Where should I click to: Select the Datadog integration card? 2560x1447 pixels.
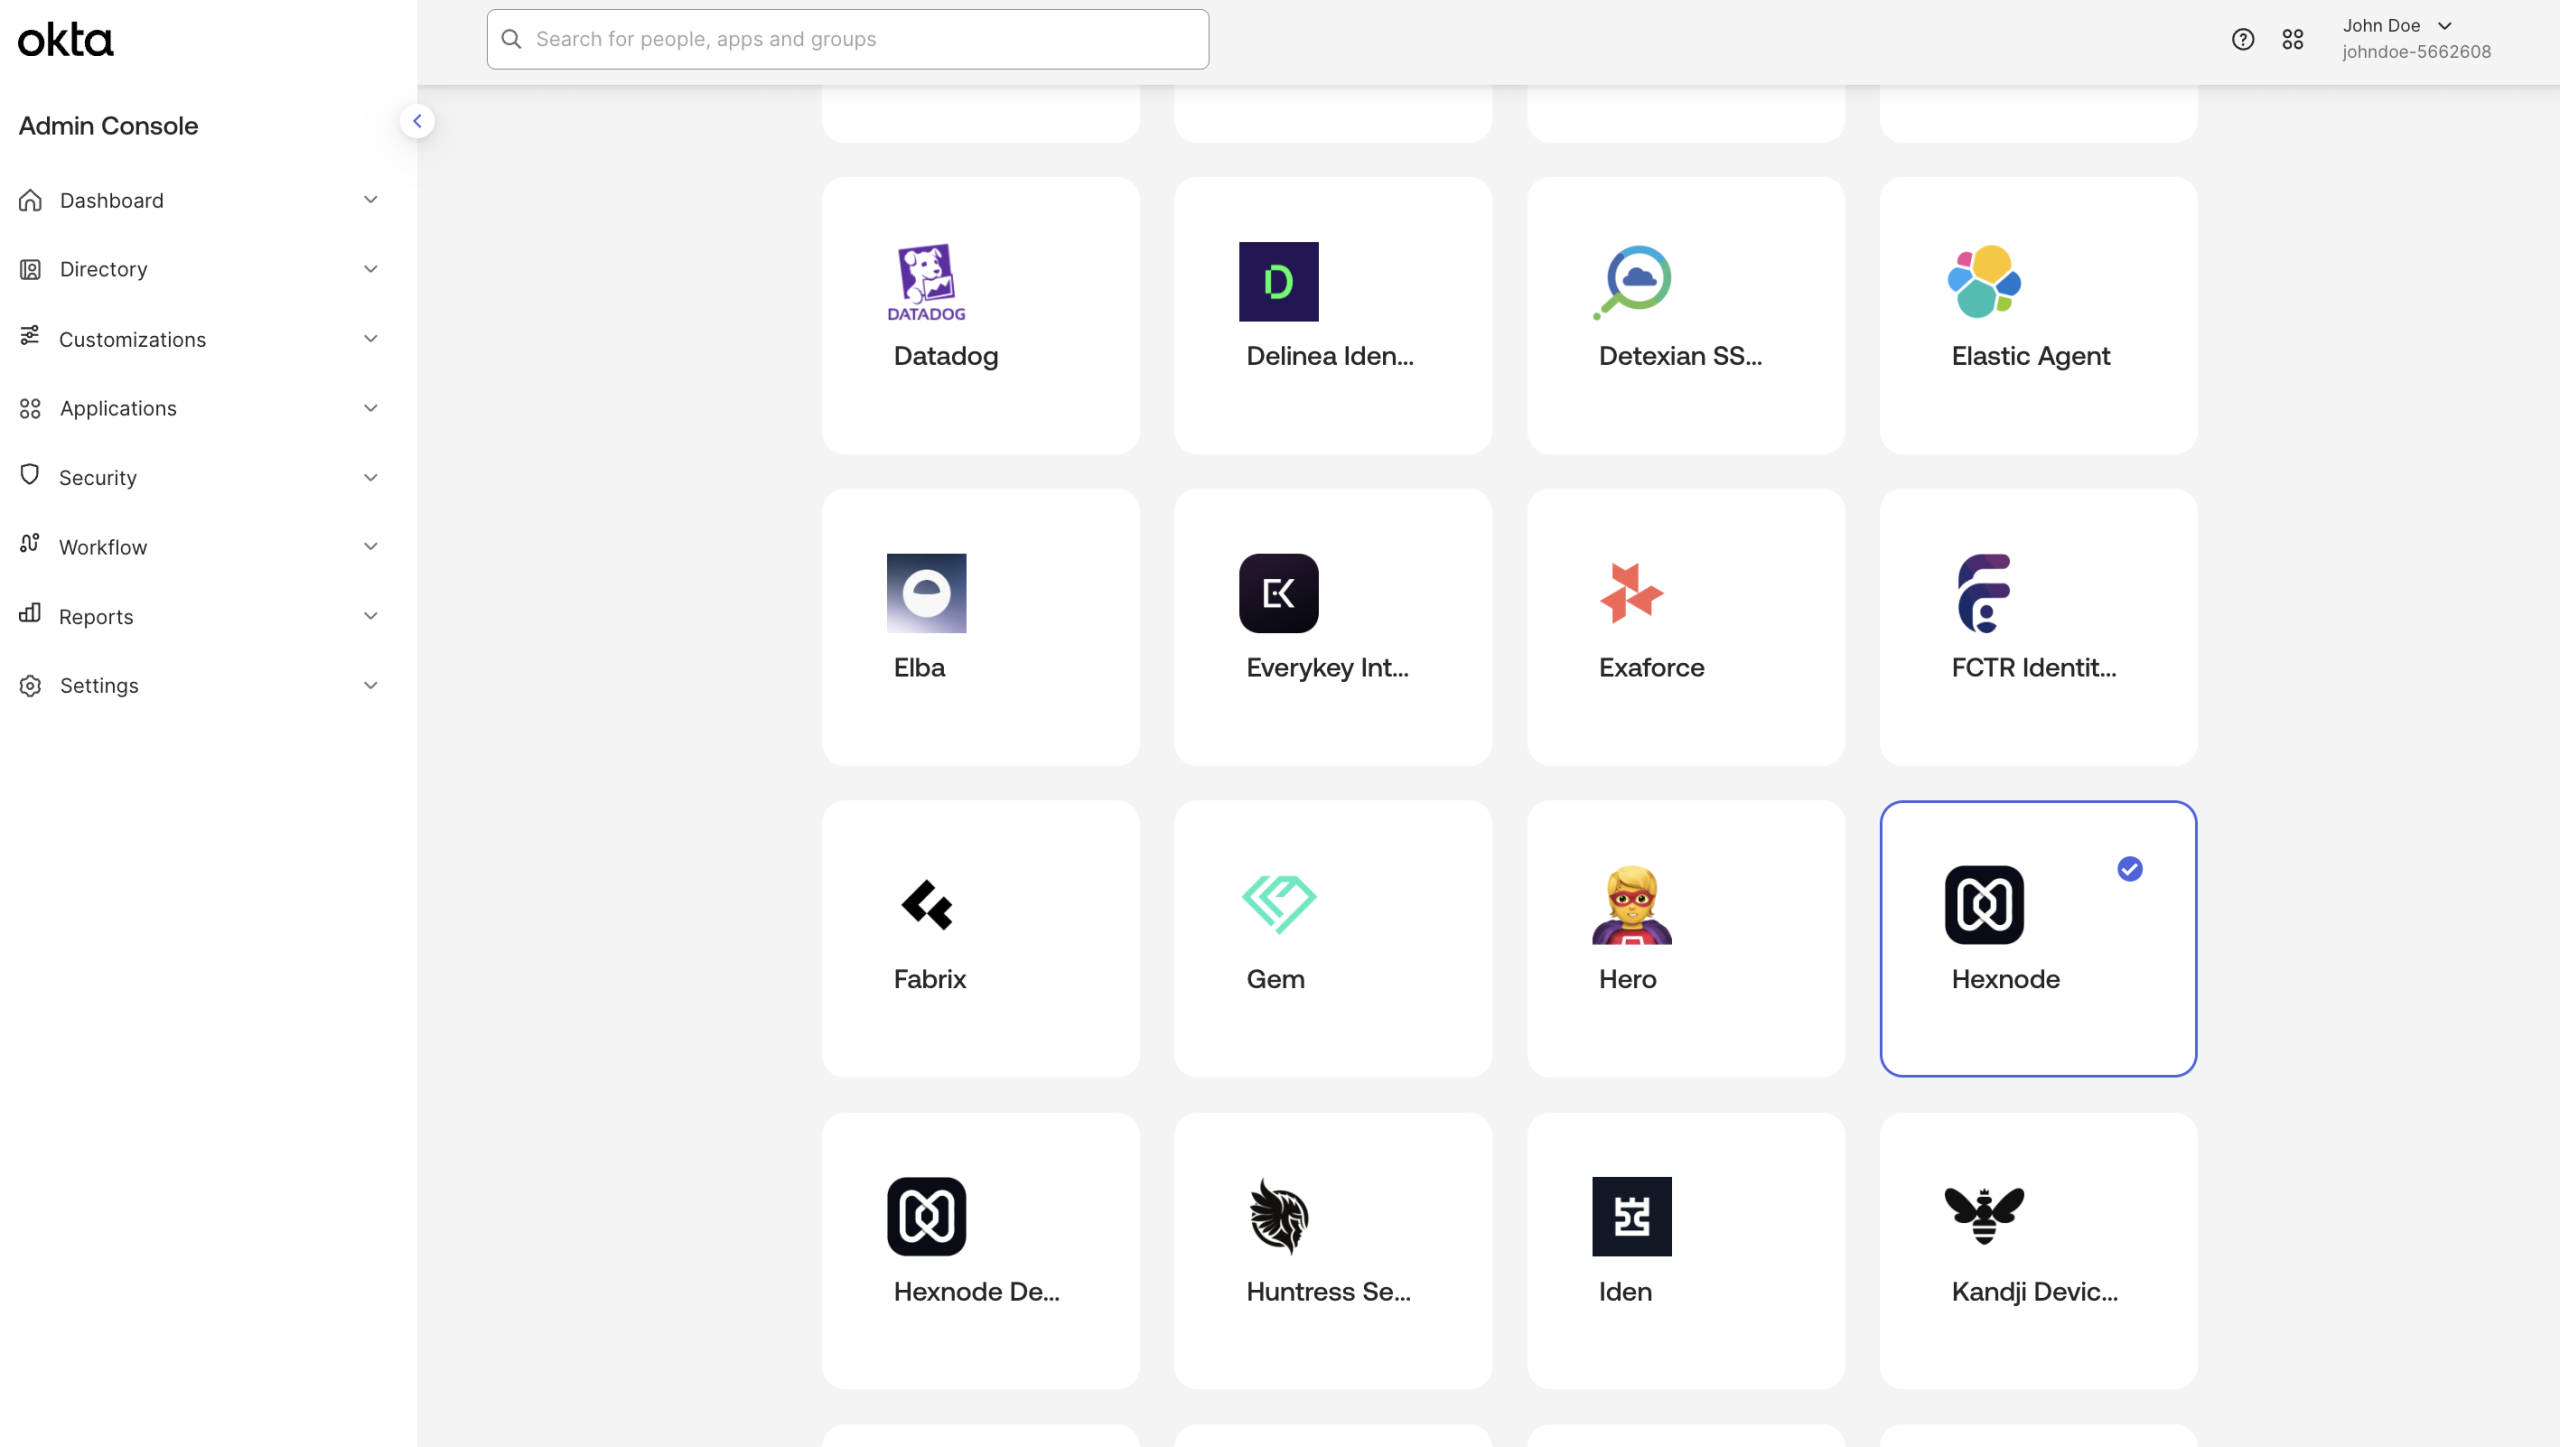coord(980,316)
